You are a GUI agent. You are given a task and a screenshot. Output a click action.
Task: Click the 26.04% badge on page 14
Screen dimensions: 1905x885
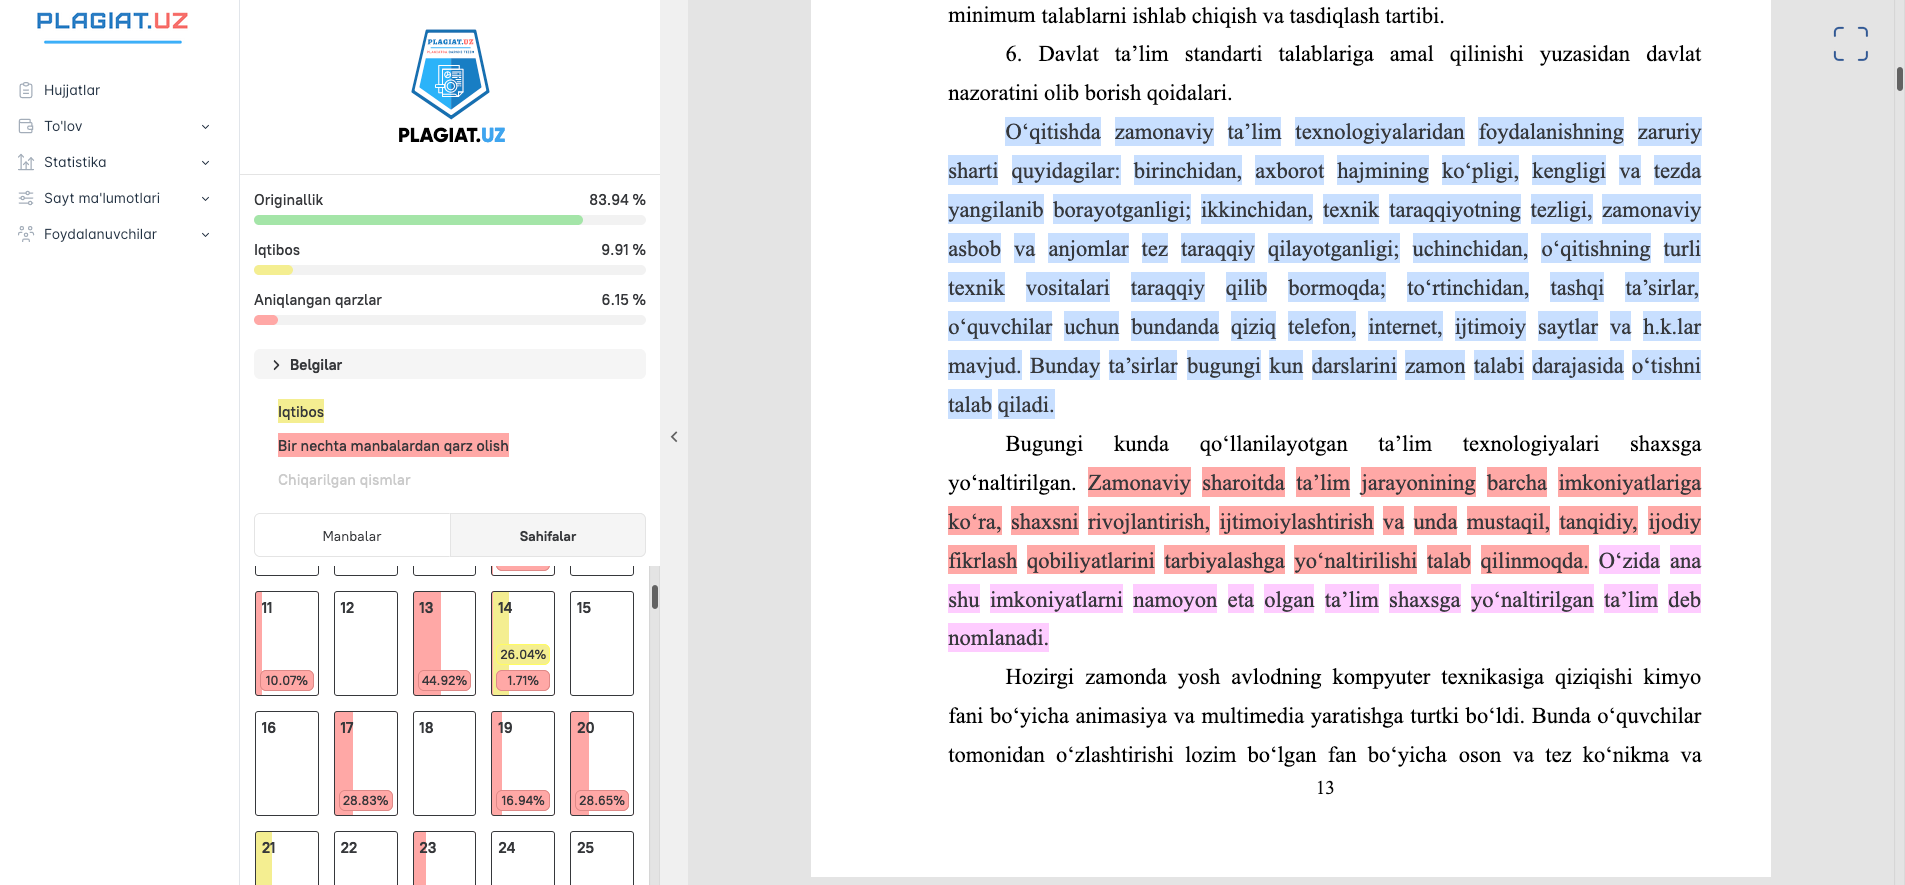(523, 655)
